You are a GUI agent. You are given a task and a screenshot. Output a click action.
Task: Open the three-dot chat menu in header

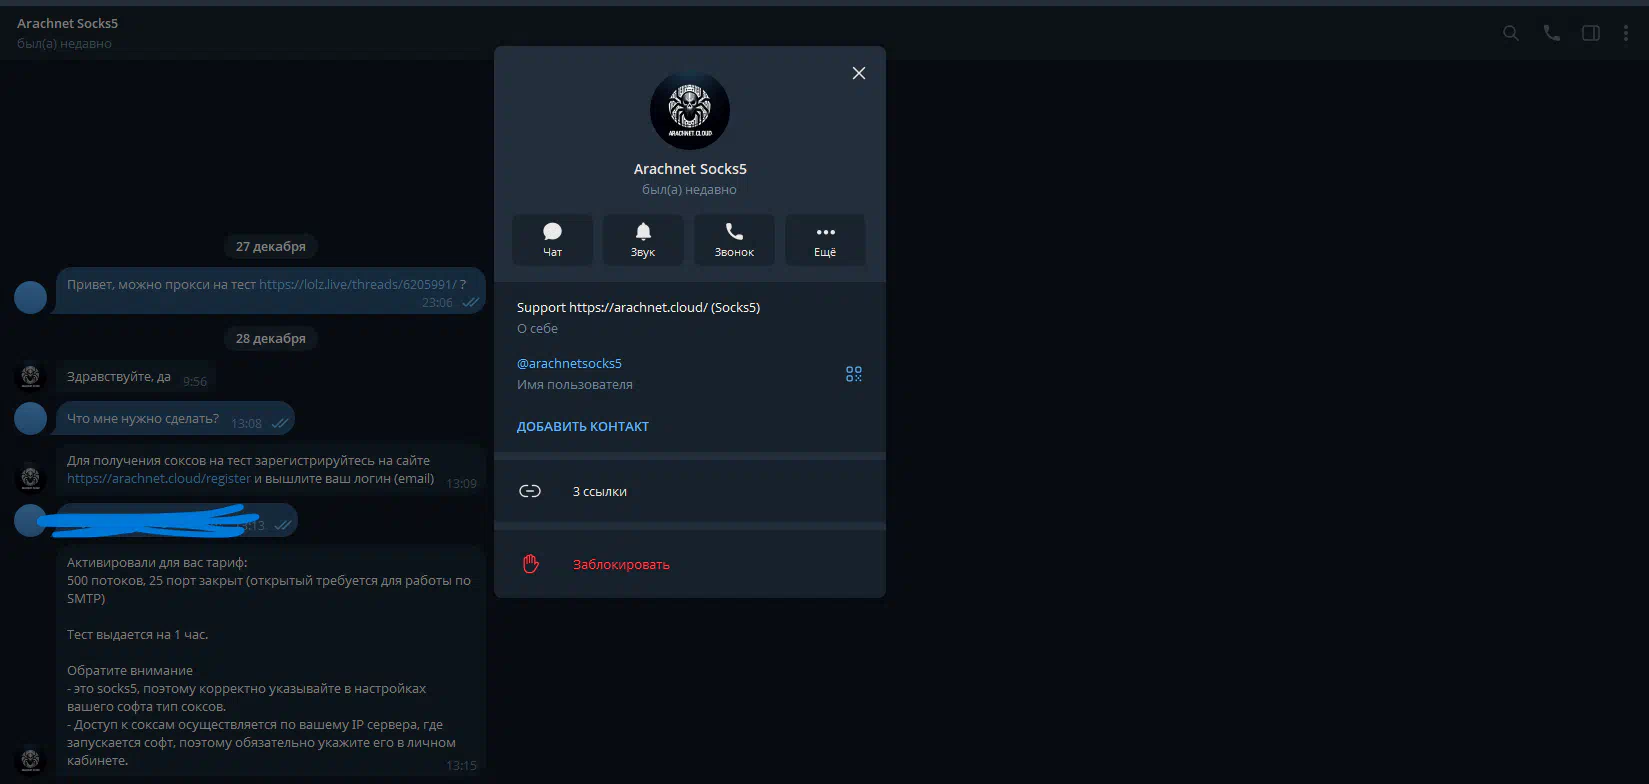point(1626,33)
